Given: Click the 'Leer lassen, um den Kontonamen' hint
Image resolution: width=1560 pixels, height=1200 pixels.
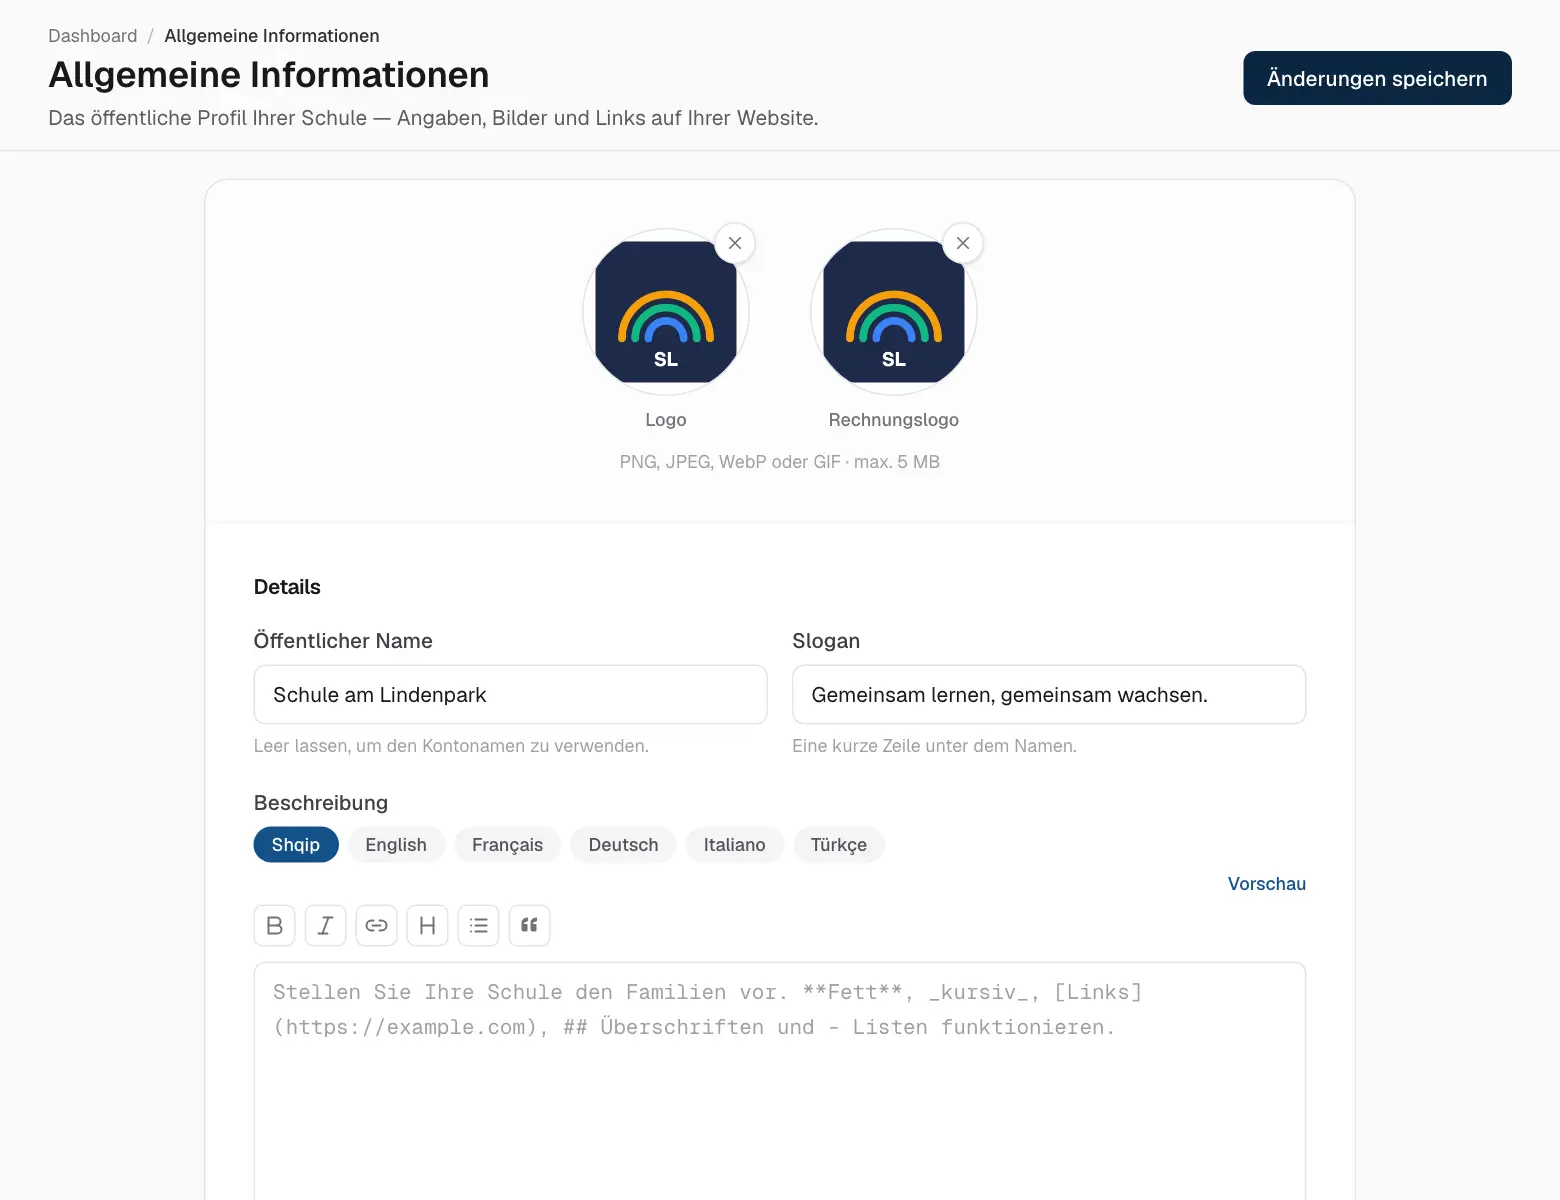Looking at the screenshot, I should point(451,746).
